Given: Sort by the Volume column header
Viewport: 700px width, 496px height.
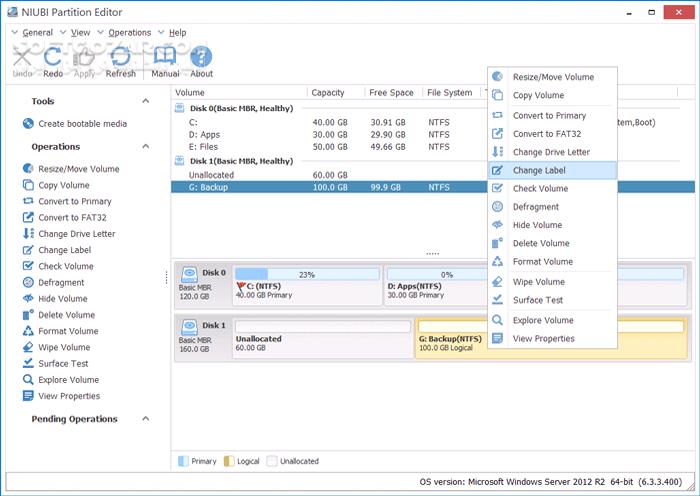Looking at the screenshot, I should [x=239, y=92].
